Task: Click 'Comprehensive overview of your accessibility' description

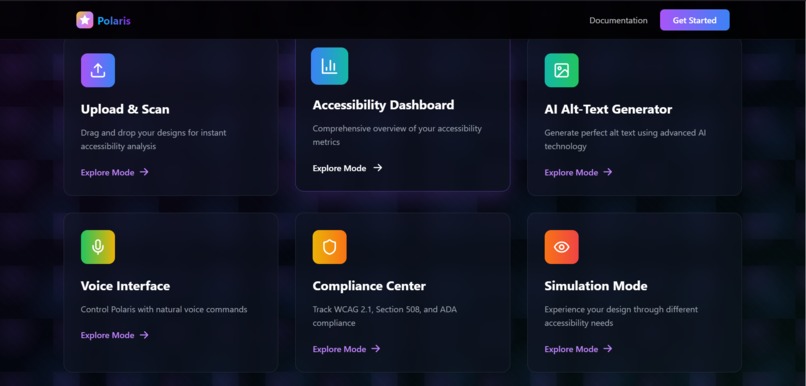Action: click(397, 128)
